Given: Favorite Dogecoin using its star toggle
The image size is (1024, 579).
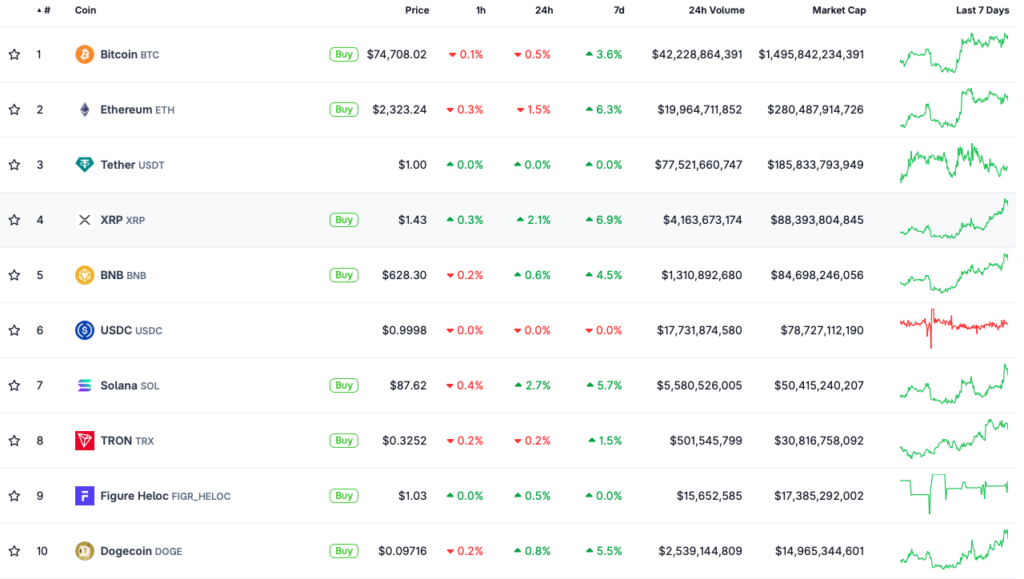Looking at the screenshot, I should tap(14, 550).
